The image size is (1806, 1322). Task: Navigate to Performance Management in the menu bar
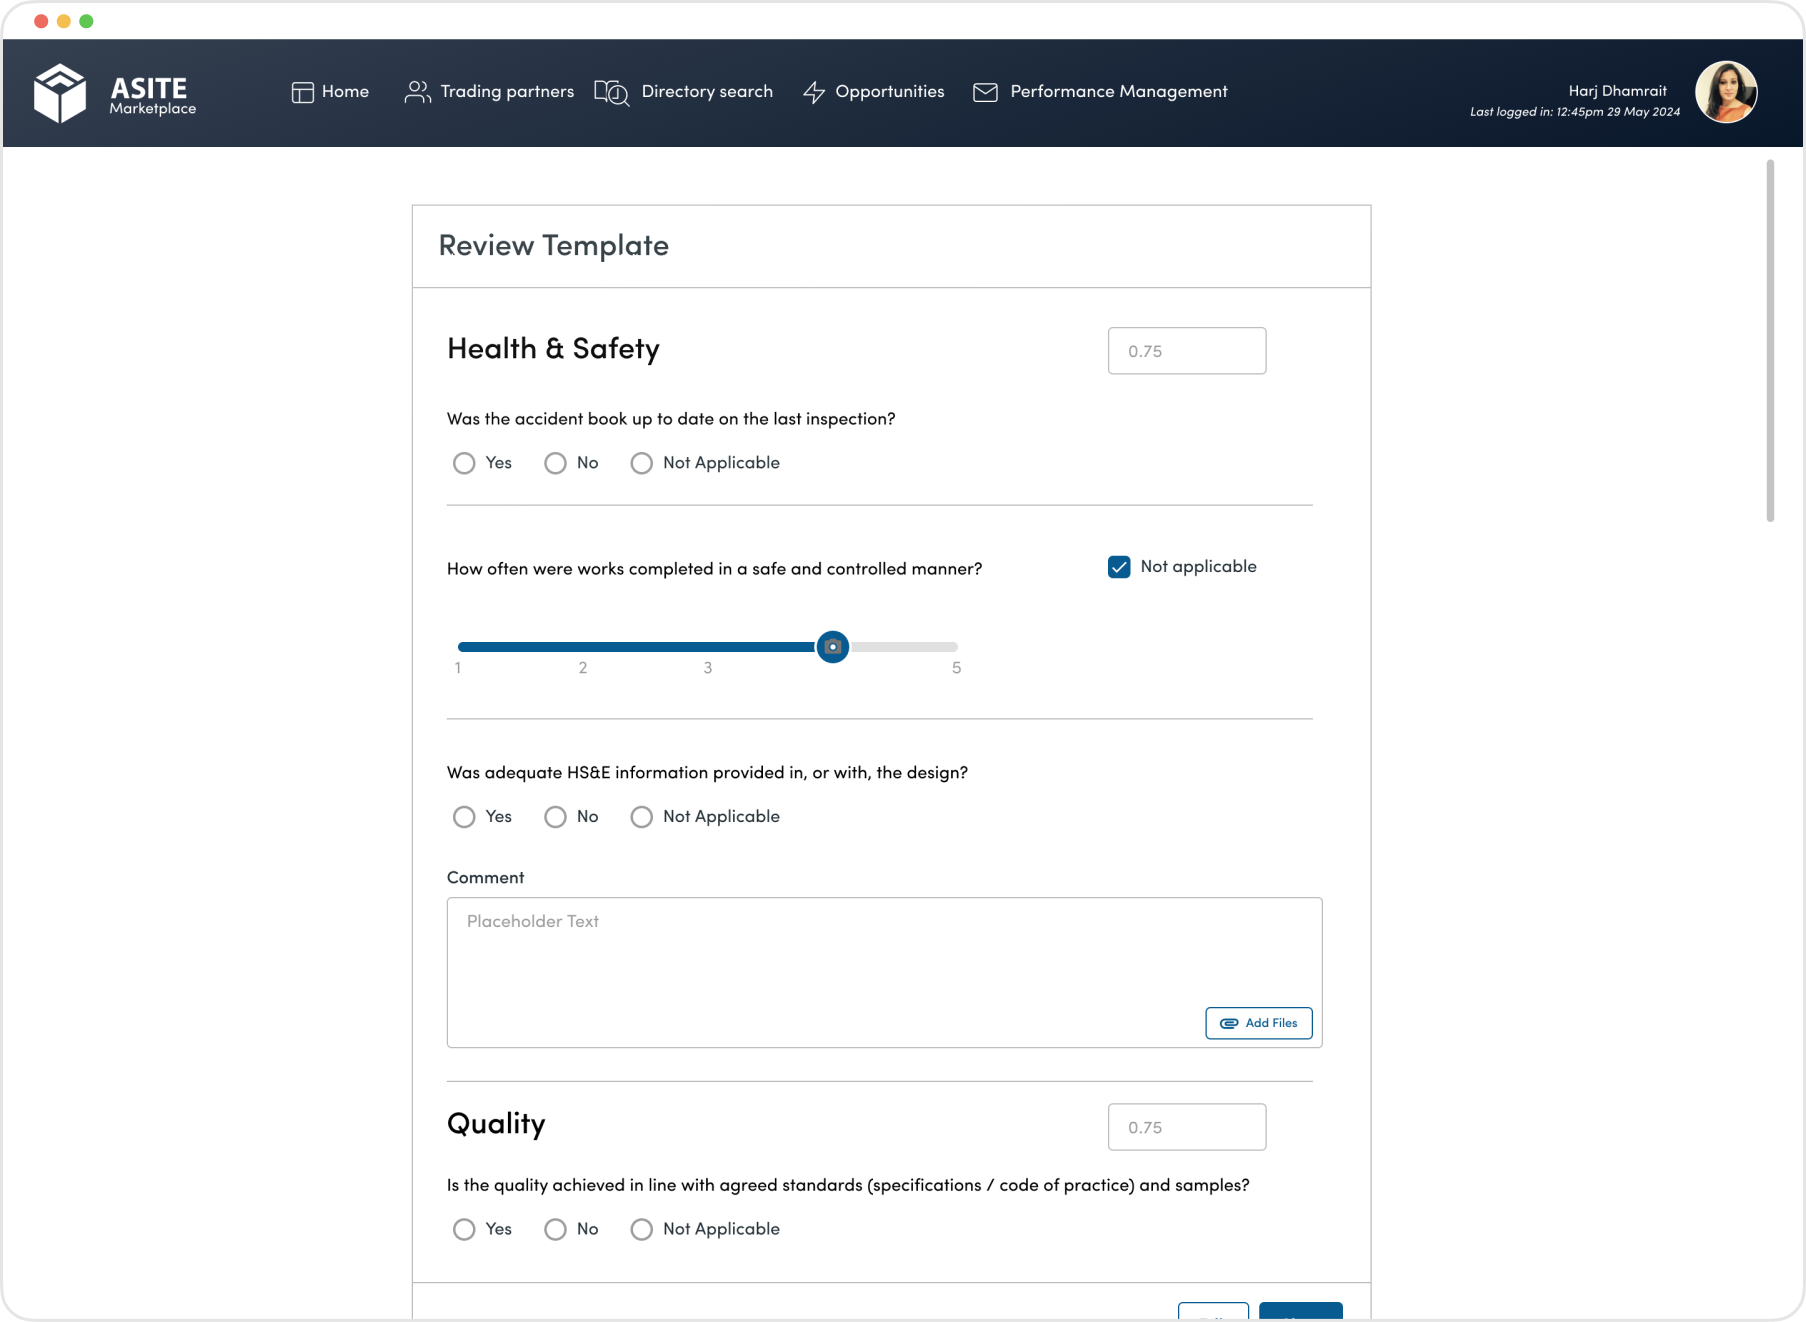[x=1117, y=92]
